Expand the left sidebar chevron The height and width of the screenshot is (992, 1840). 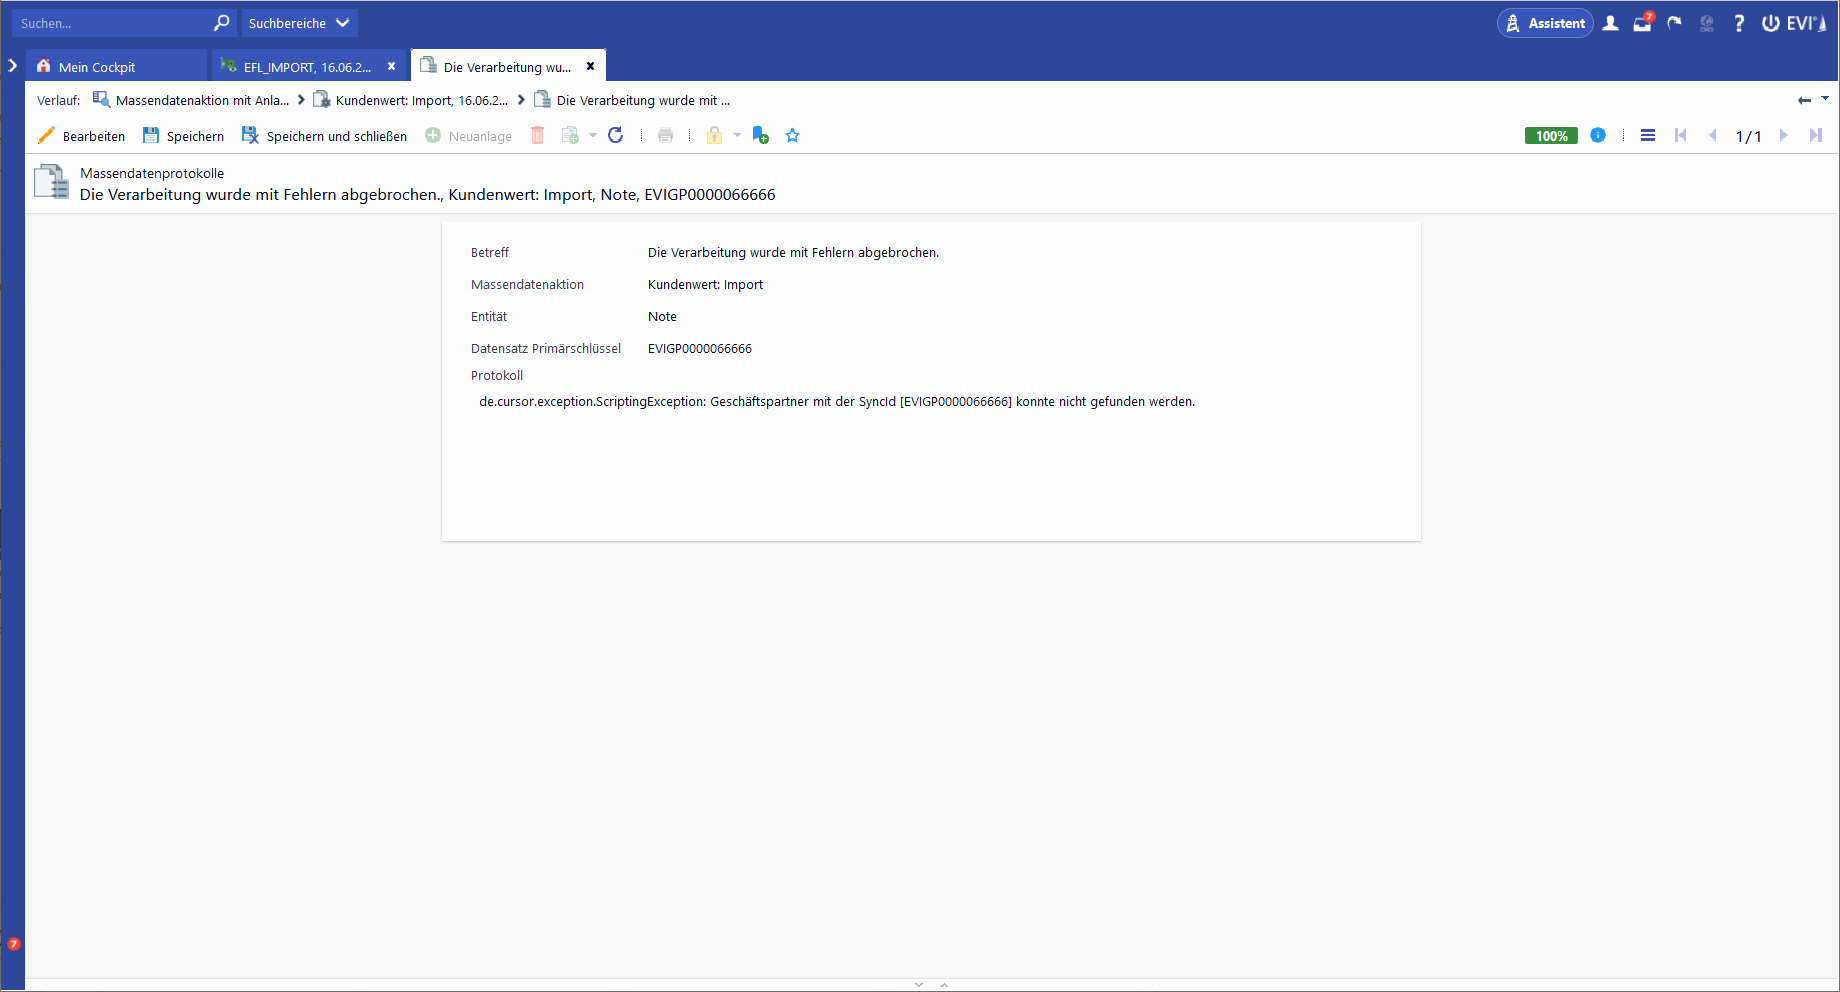point(12,66)
